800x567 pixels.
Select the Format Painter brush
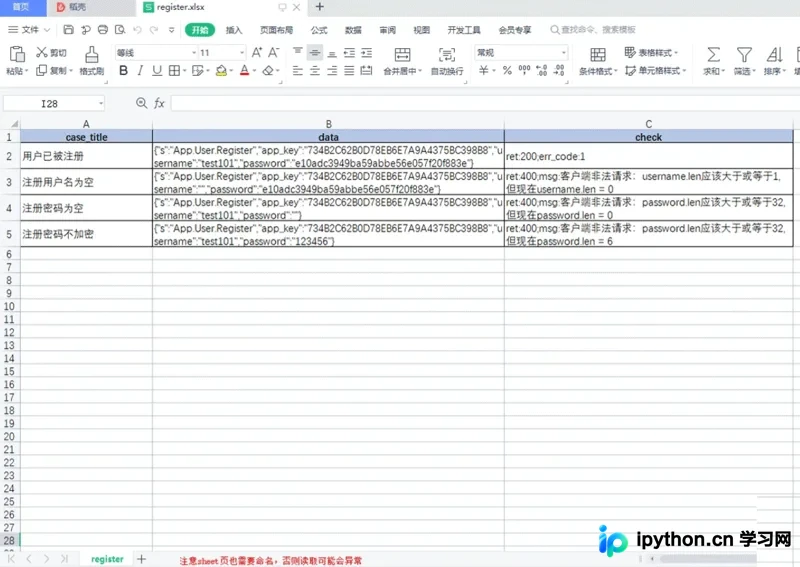click(x=92, y=54)
